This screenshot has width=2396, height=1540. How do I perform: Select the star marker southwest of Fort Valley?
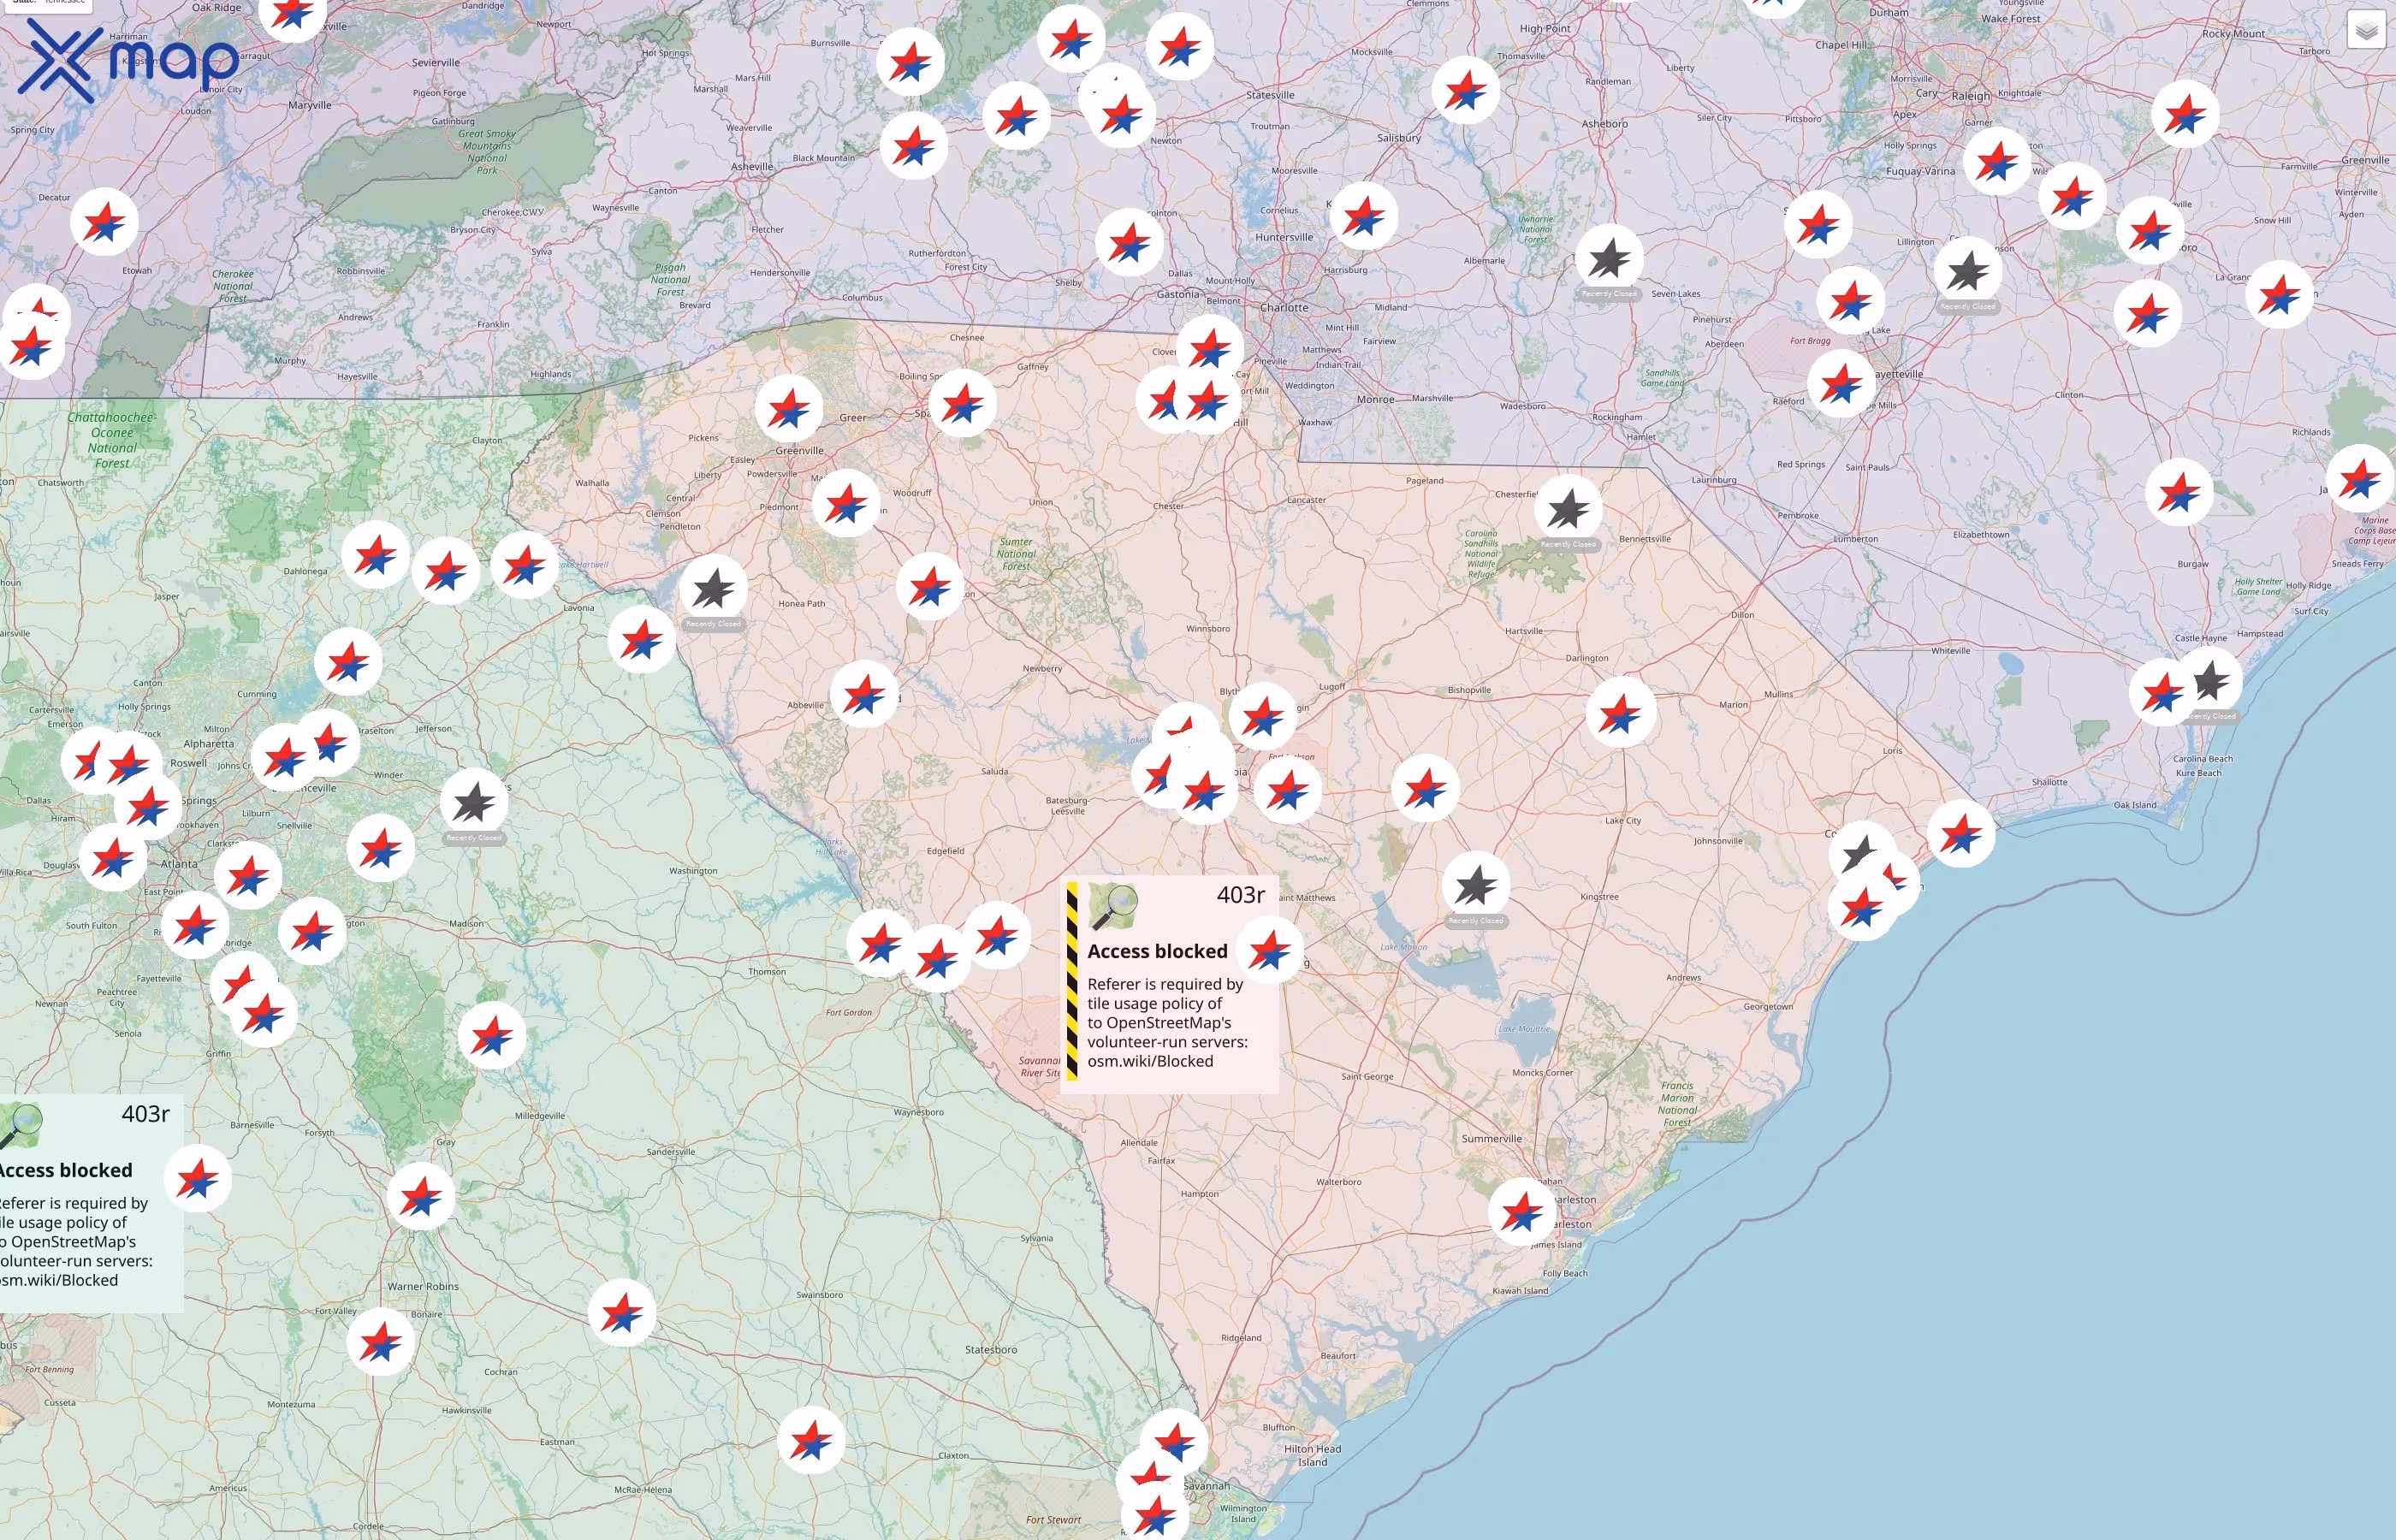[380, 1342]
